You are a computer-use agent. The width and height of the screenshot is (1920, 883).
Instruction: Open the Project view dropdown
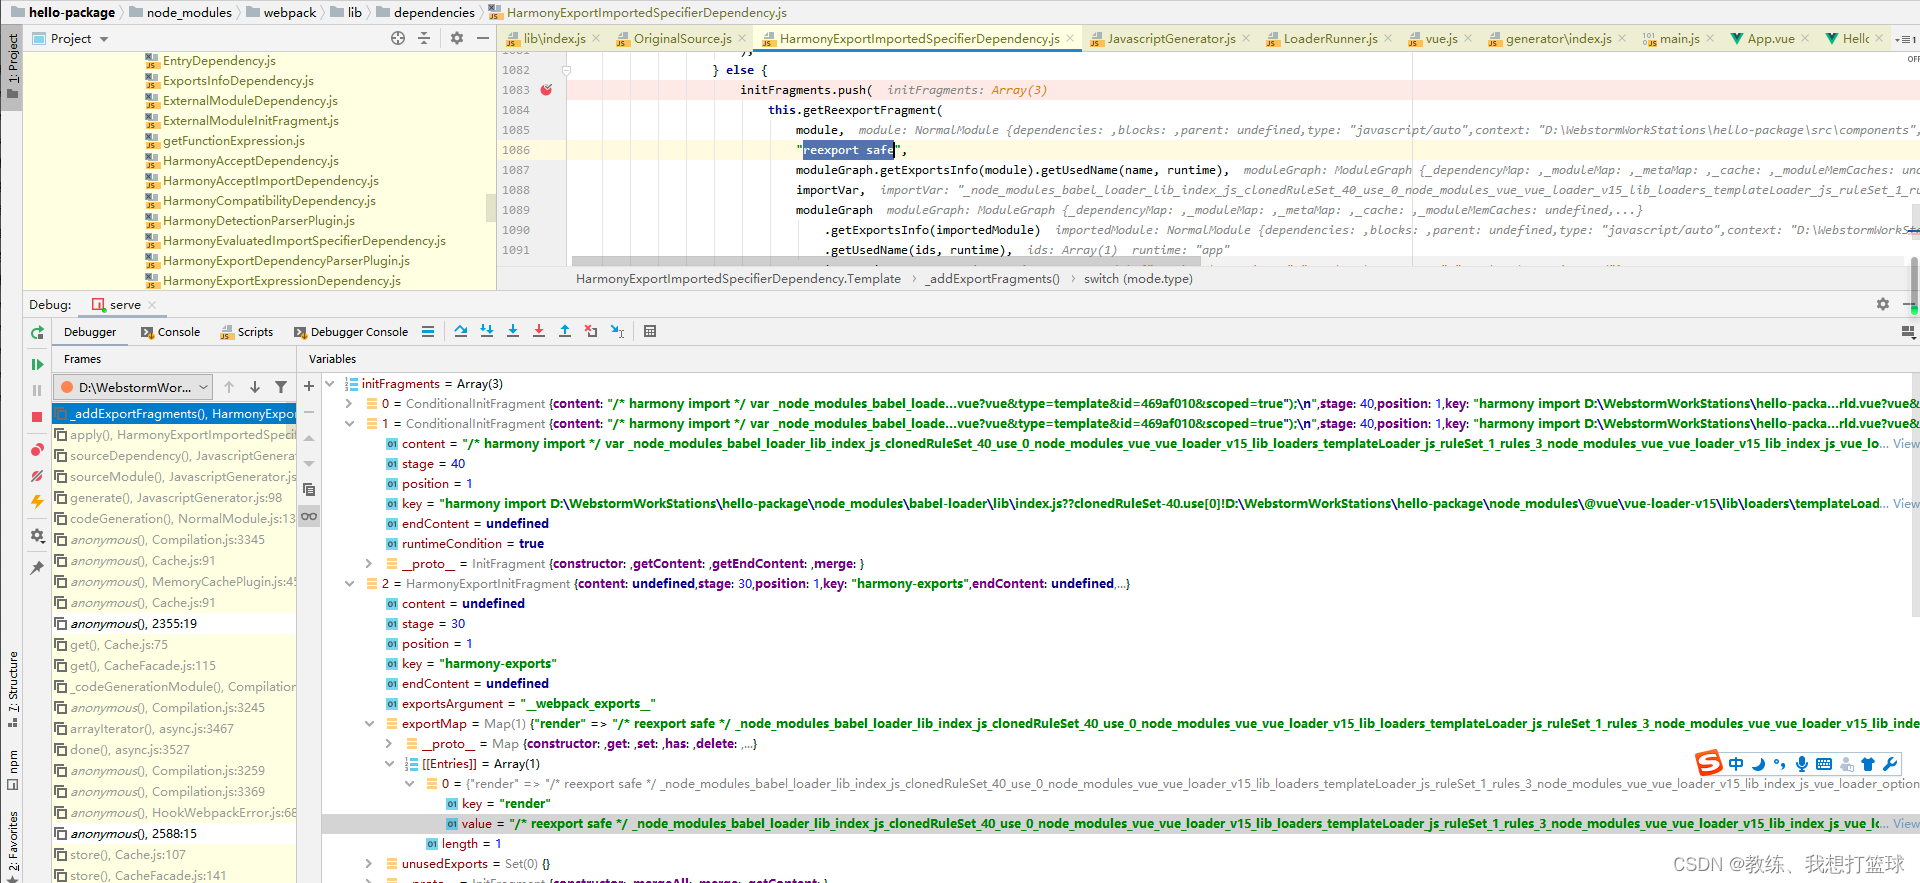[x=70, y=39]
